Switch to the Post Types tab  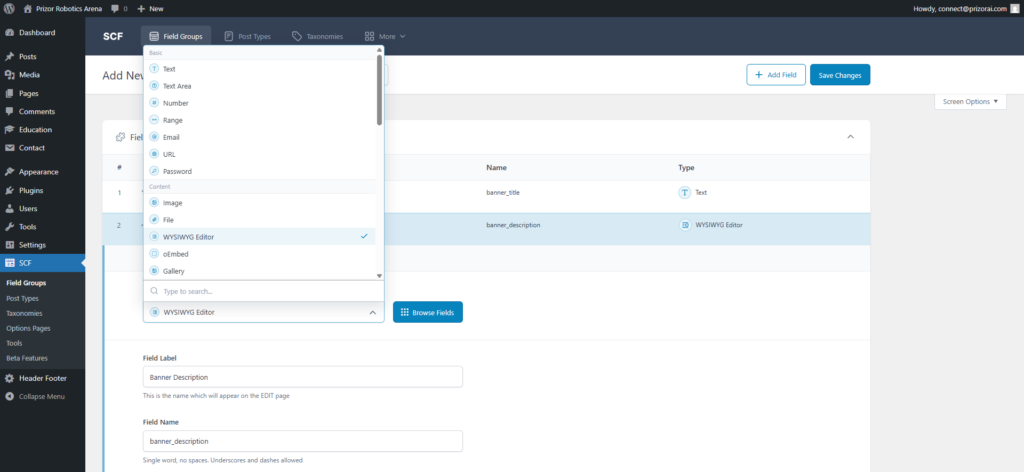point(247,36)
